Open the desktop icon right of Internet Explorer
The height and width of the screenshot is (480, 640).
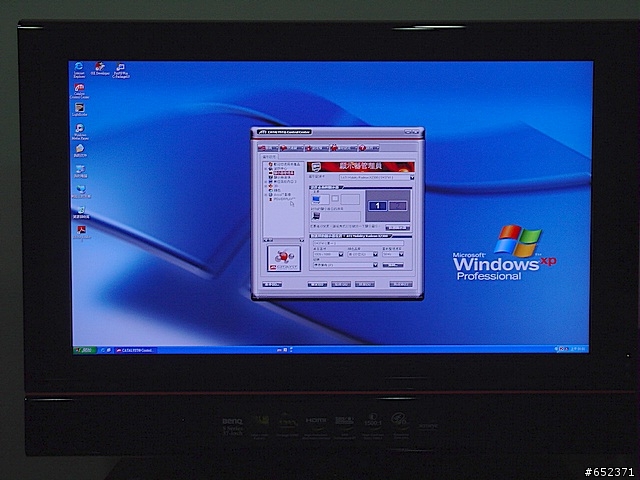point(100,69)
